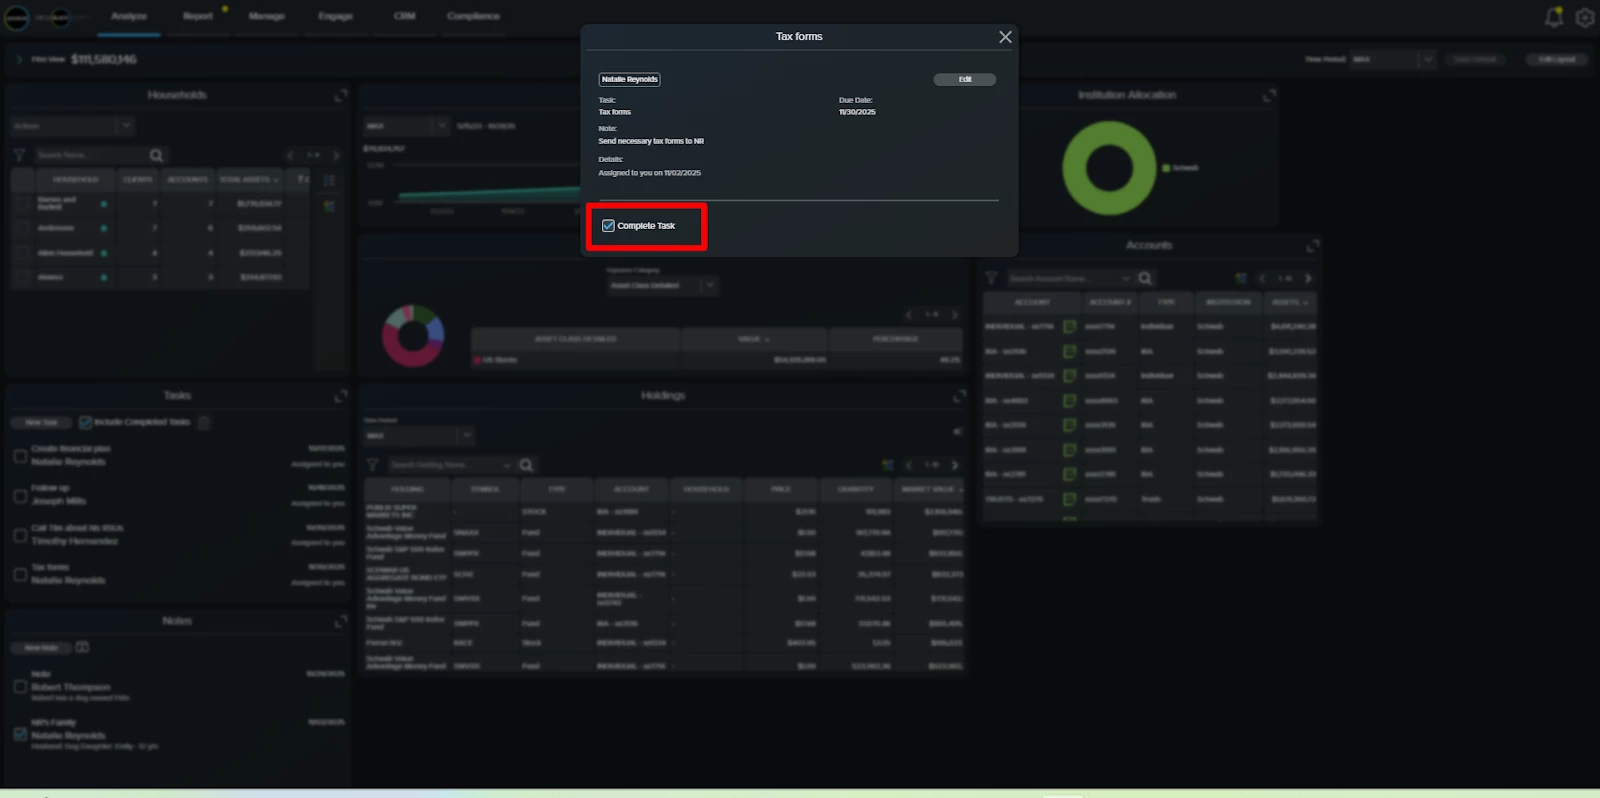1600x798 pixels.
Task: Switch to the Compliance tab
Action: pos(473,17)
